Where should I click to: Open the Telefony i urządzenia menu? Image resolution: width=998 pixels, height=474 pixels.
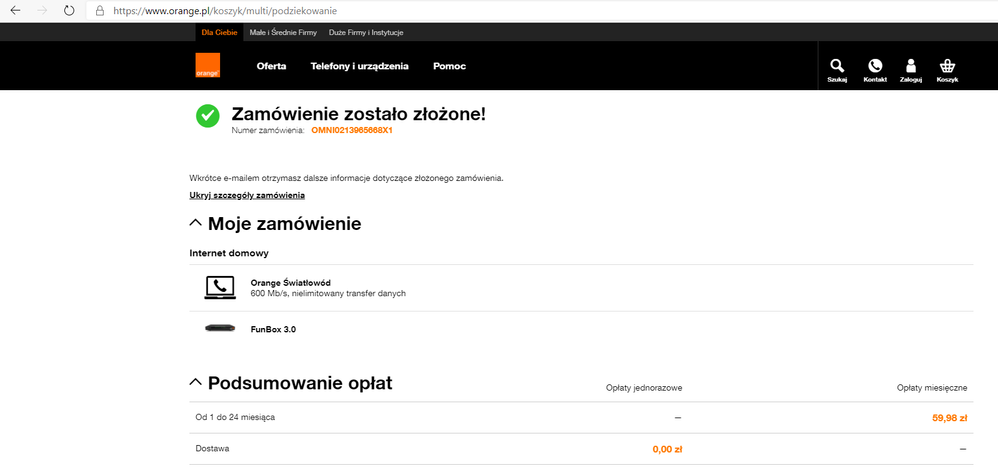359,66
